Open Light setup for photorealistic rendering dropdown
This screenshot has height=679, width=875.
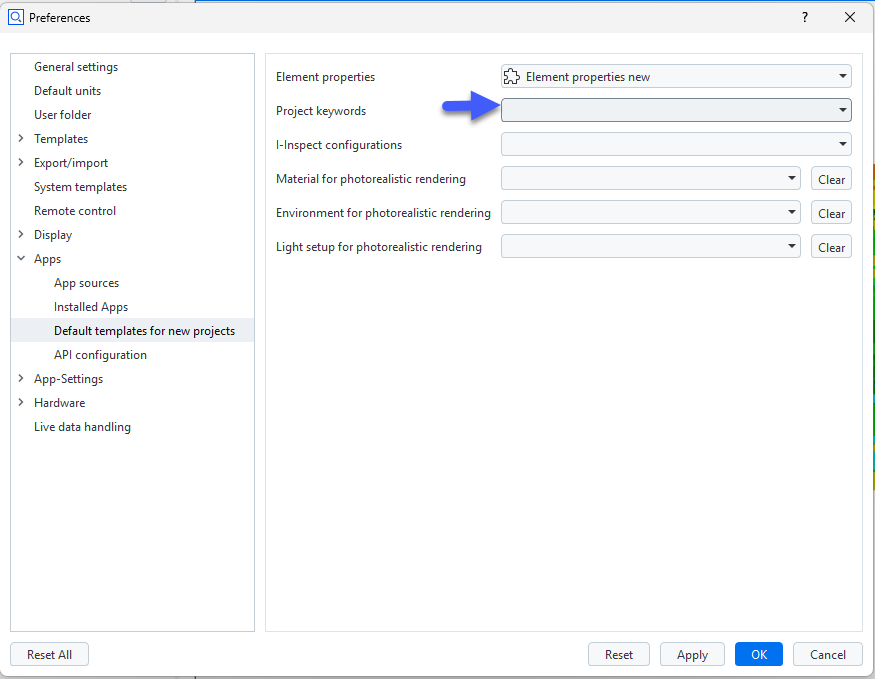click(650, 247)
